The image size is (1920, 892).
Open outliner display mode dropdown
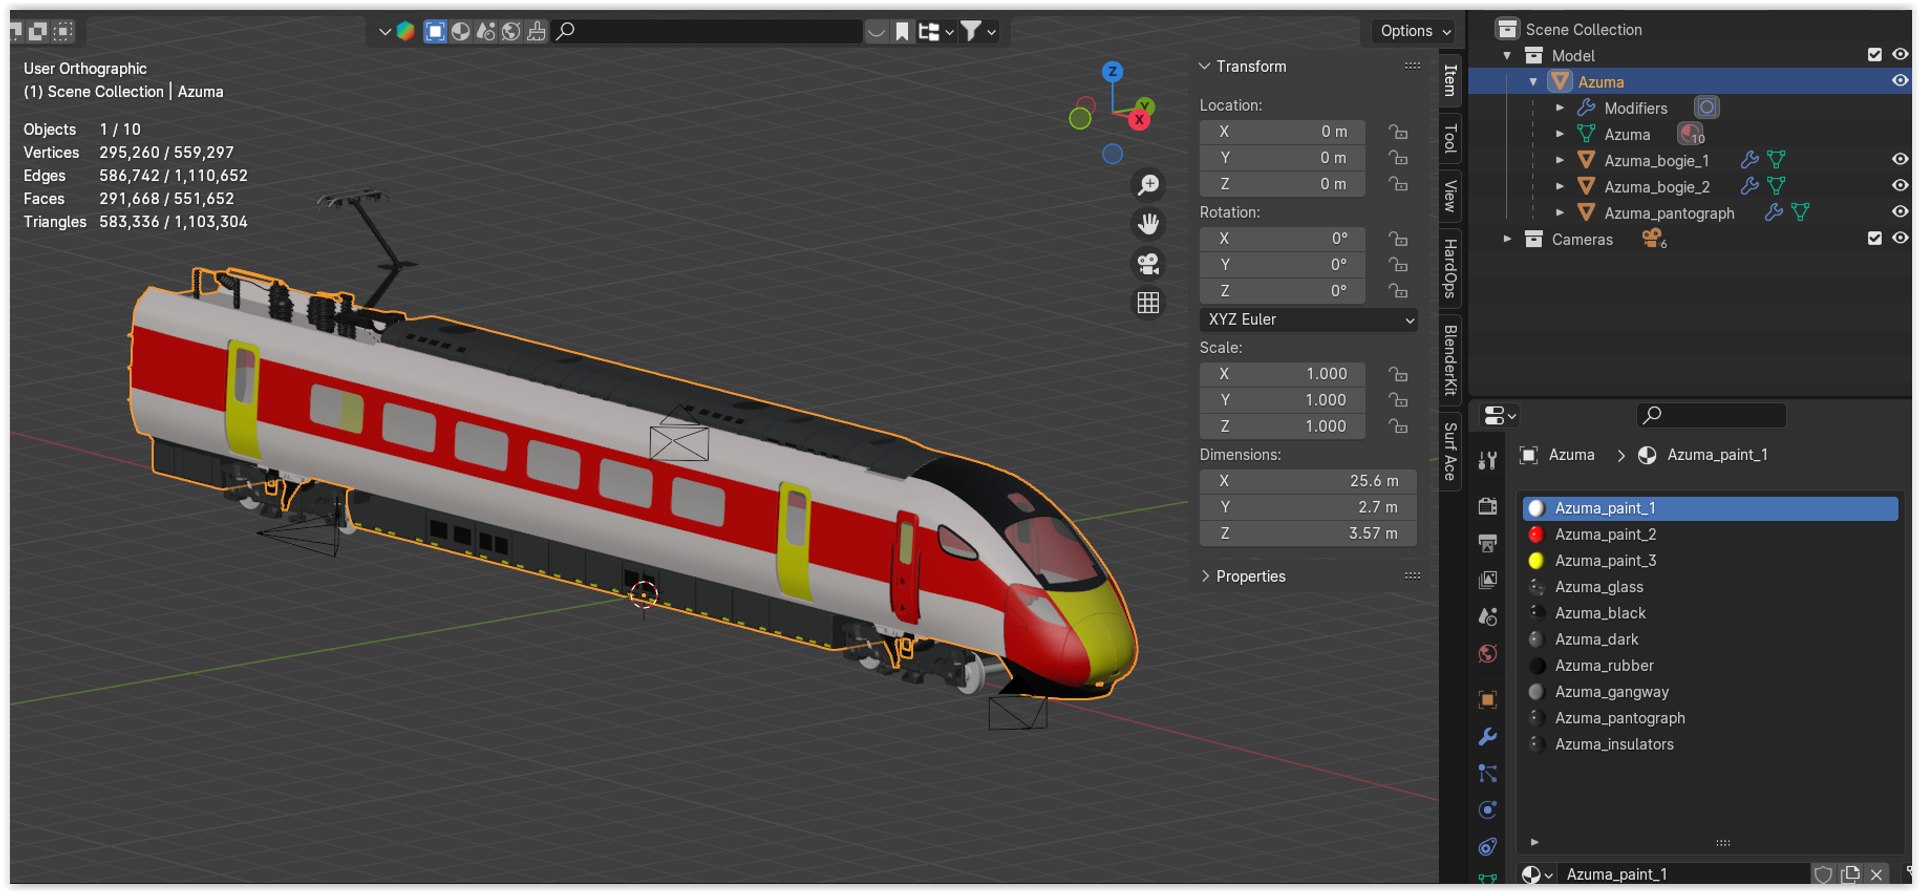click(x=935, y=32)
